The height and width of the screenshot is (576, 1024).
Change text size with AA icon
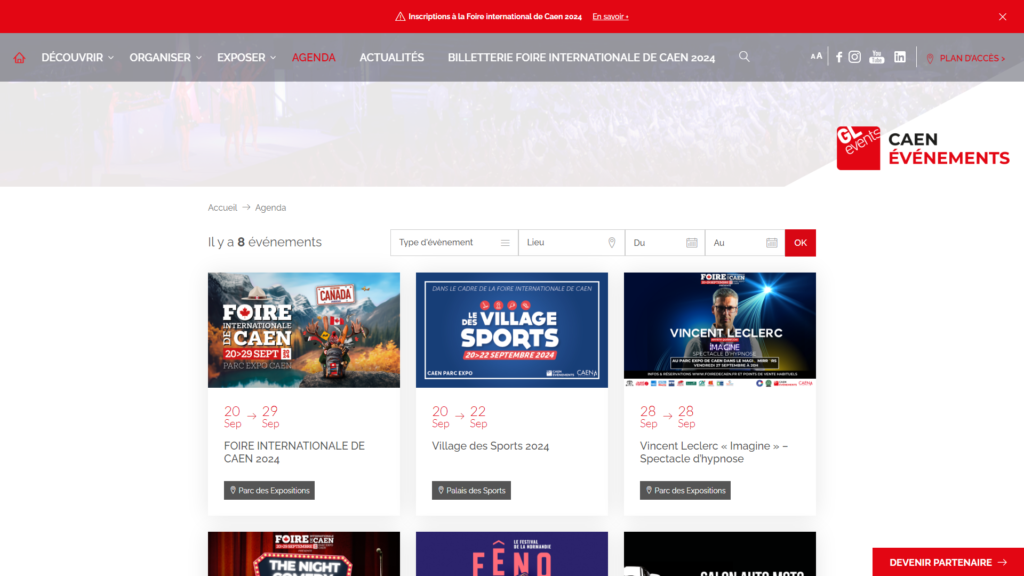(816, 57)
